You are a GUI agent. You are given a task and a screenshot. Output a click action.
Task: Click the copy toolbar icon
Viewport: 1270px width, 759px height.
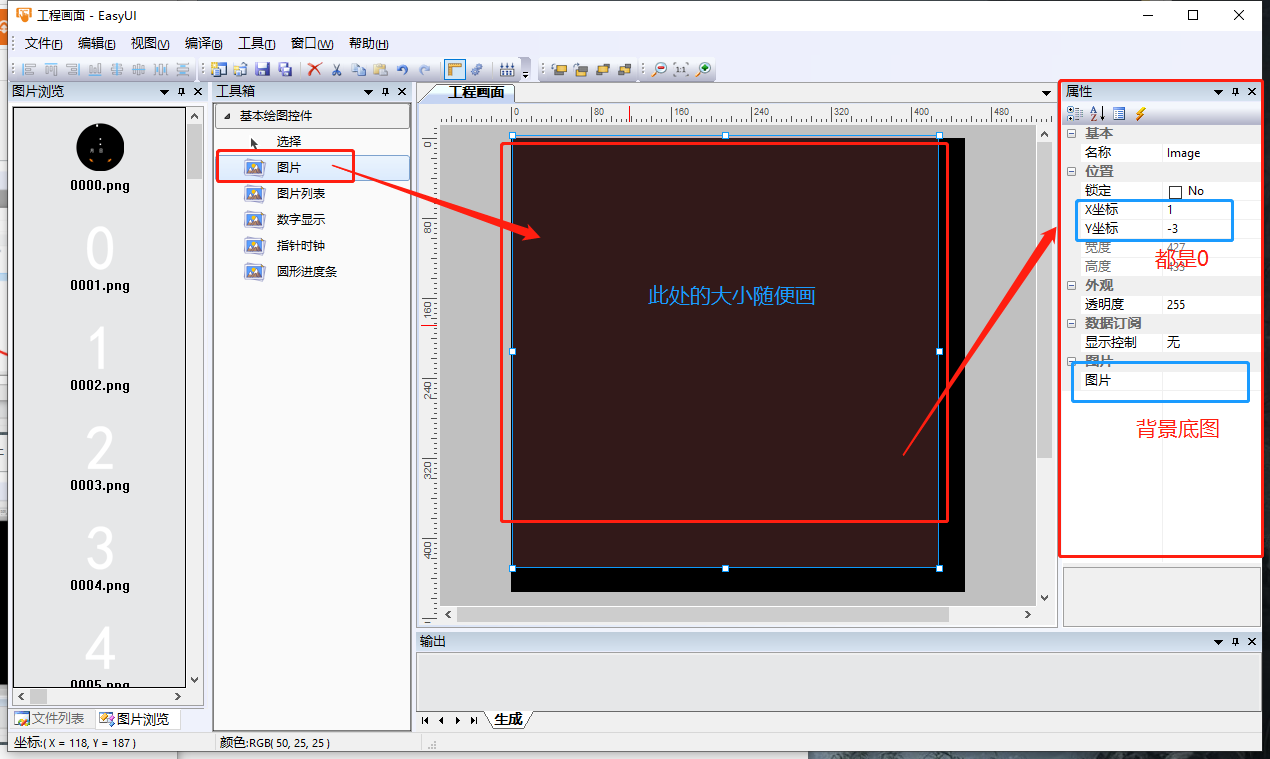click(x=358, y=70)
